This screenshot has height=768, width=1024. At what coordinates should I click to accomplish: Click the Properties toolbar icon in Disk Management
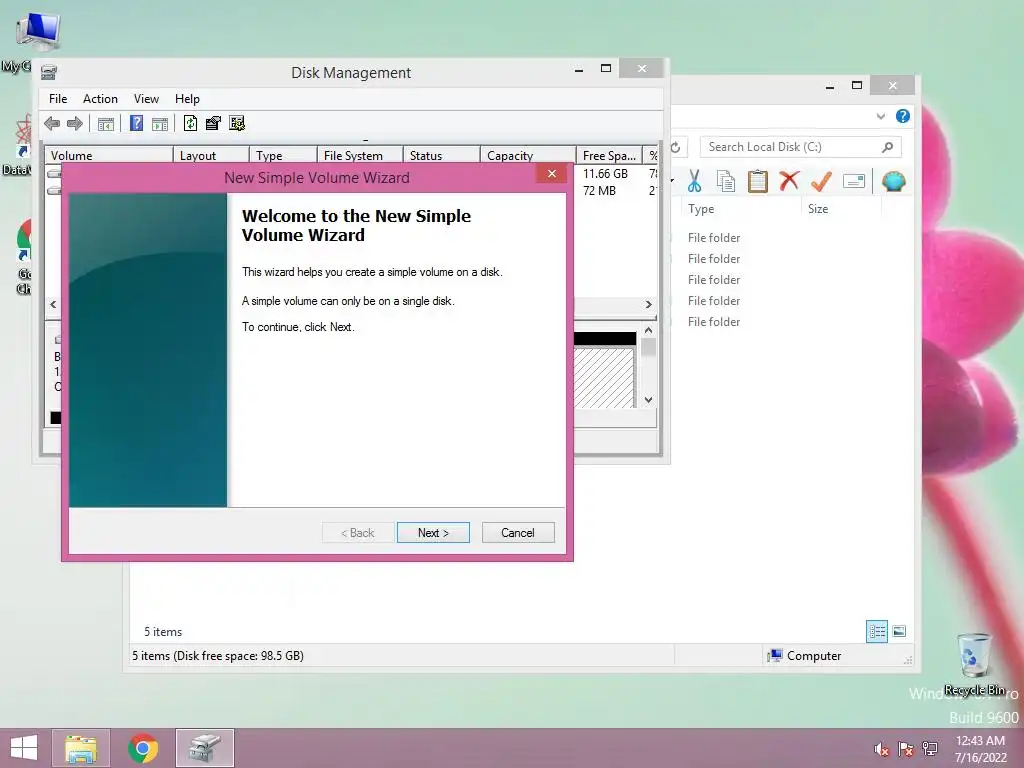[x=213, y=123]
